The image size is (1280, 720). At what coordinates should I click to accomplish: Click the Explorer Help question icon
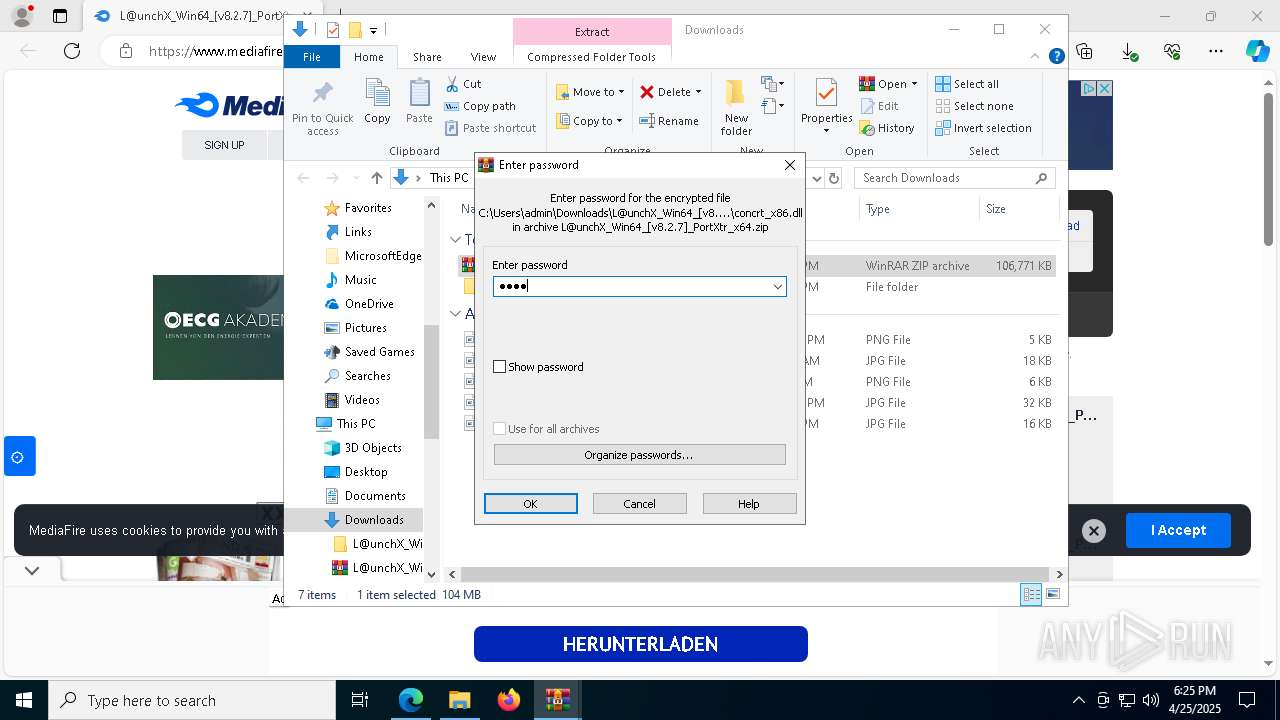point(1056,57)
